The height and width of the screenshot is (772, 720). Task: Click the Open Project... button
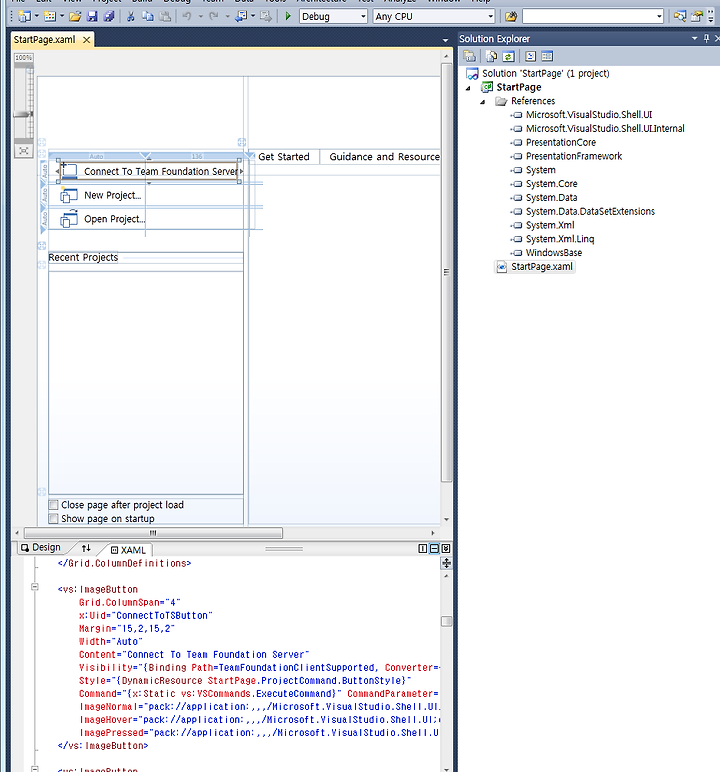[103, 219]
